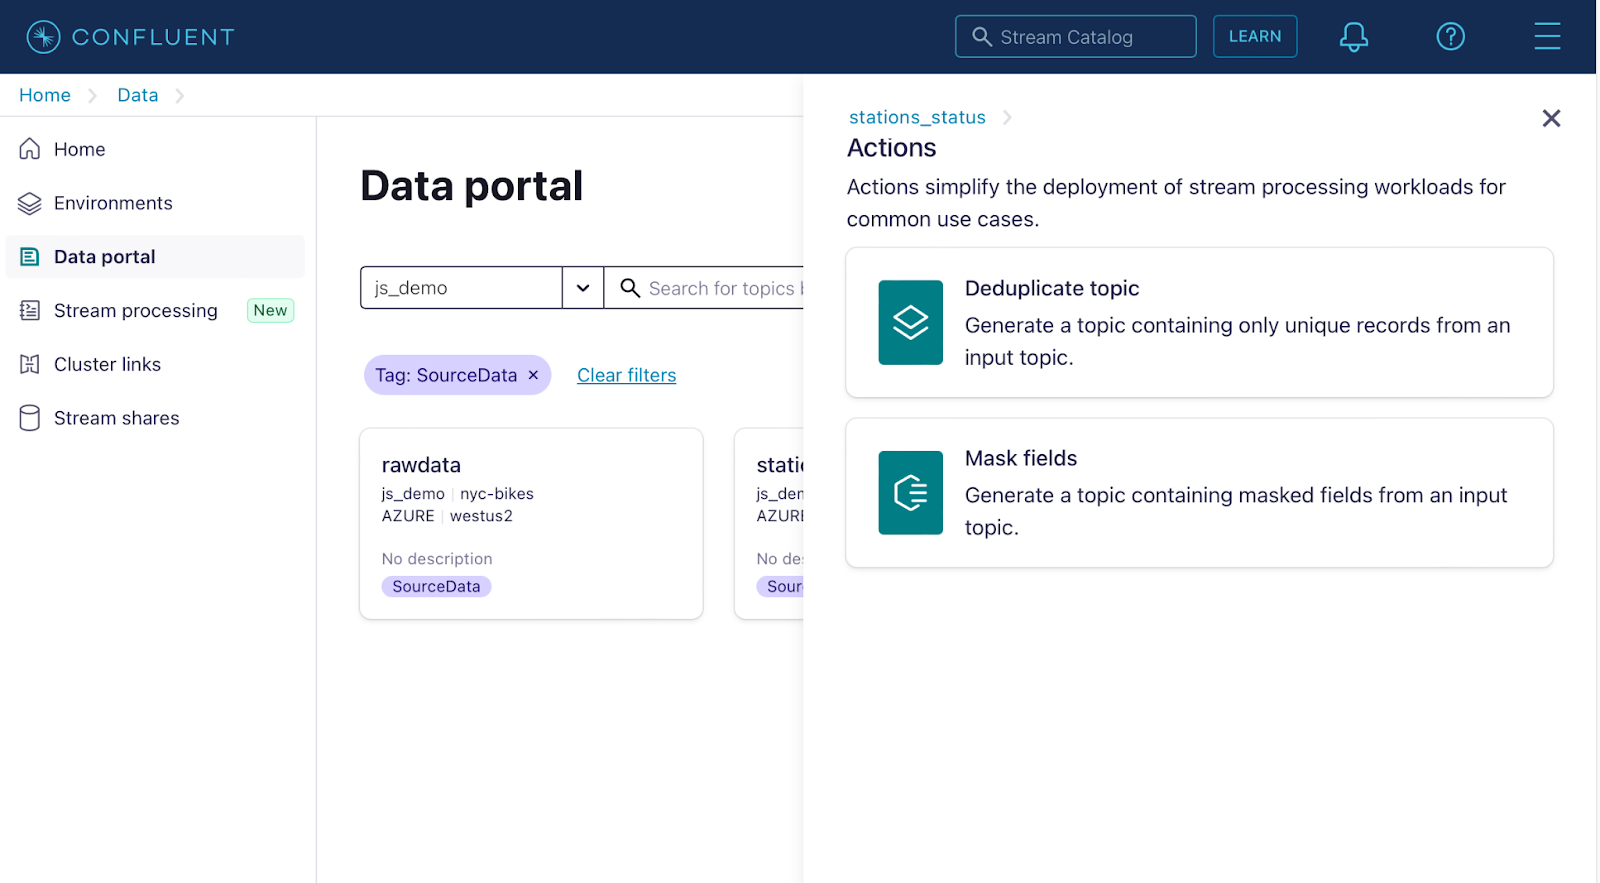Click the Mask fields teal icon
This screenshot has height=883, width=1600.
pyautogui.click(x=911, y=493)
